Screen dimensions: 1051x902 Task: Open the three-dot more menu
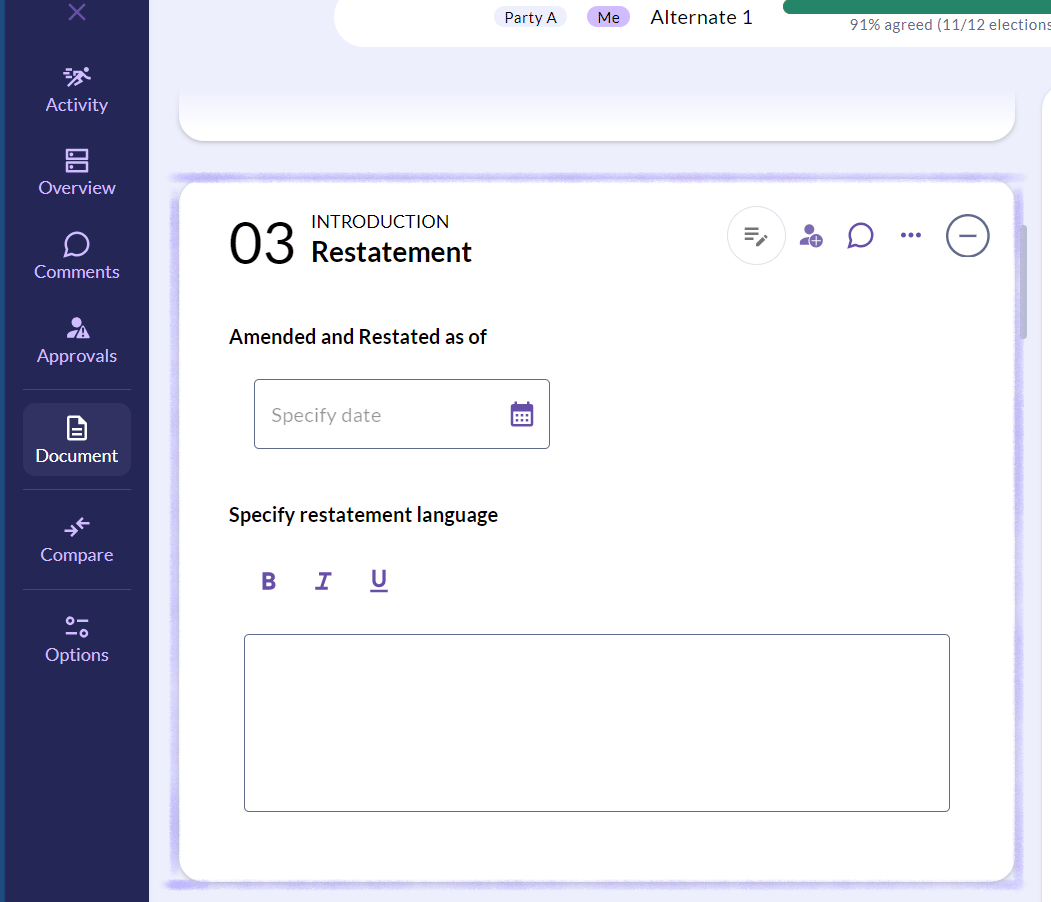tap(910, 235)
